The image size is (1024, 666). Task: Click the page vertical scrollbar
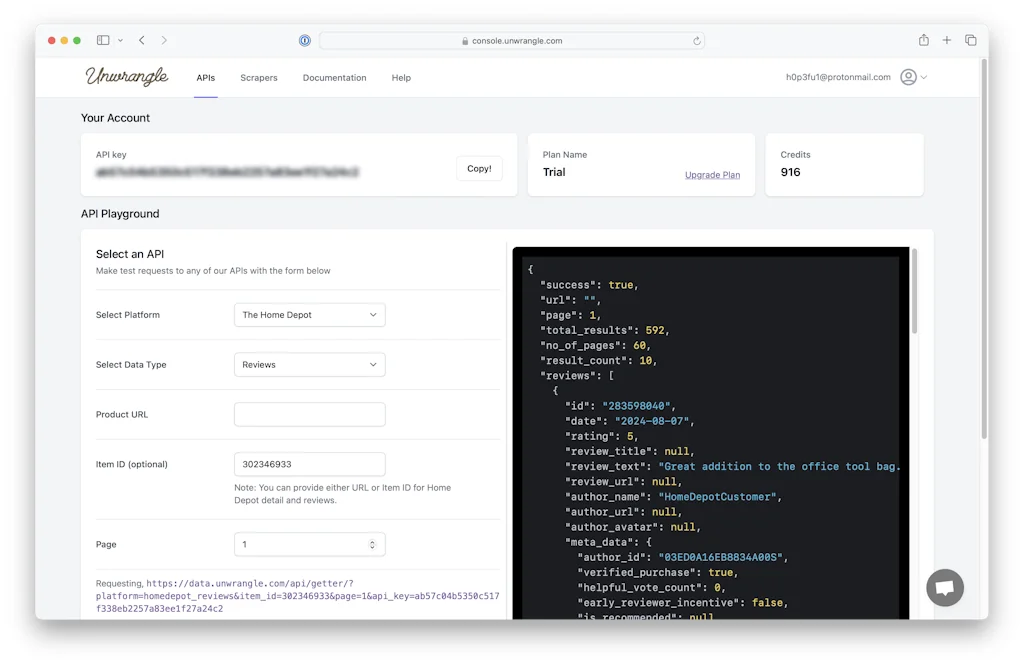pyautogui.click(x=984, y=248)
